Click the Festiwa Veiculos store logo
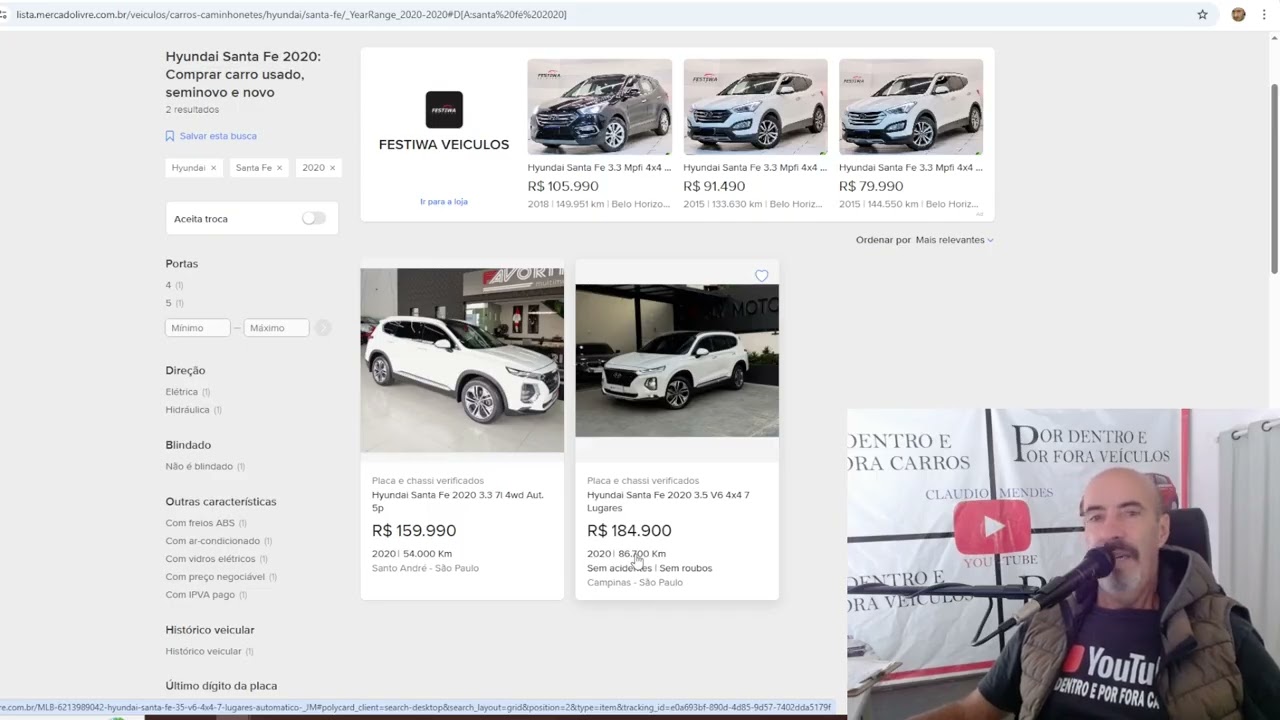1280x720 pixels. point(444,110)
